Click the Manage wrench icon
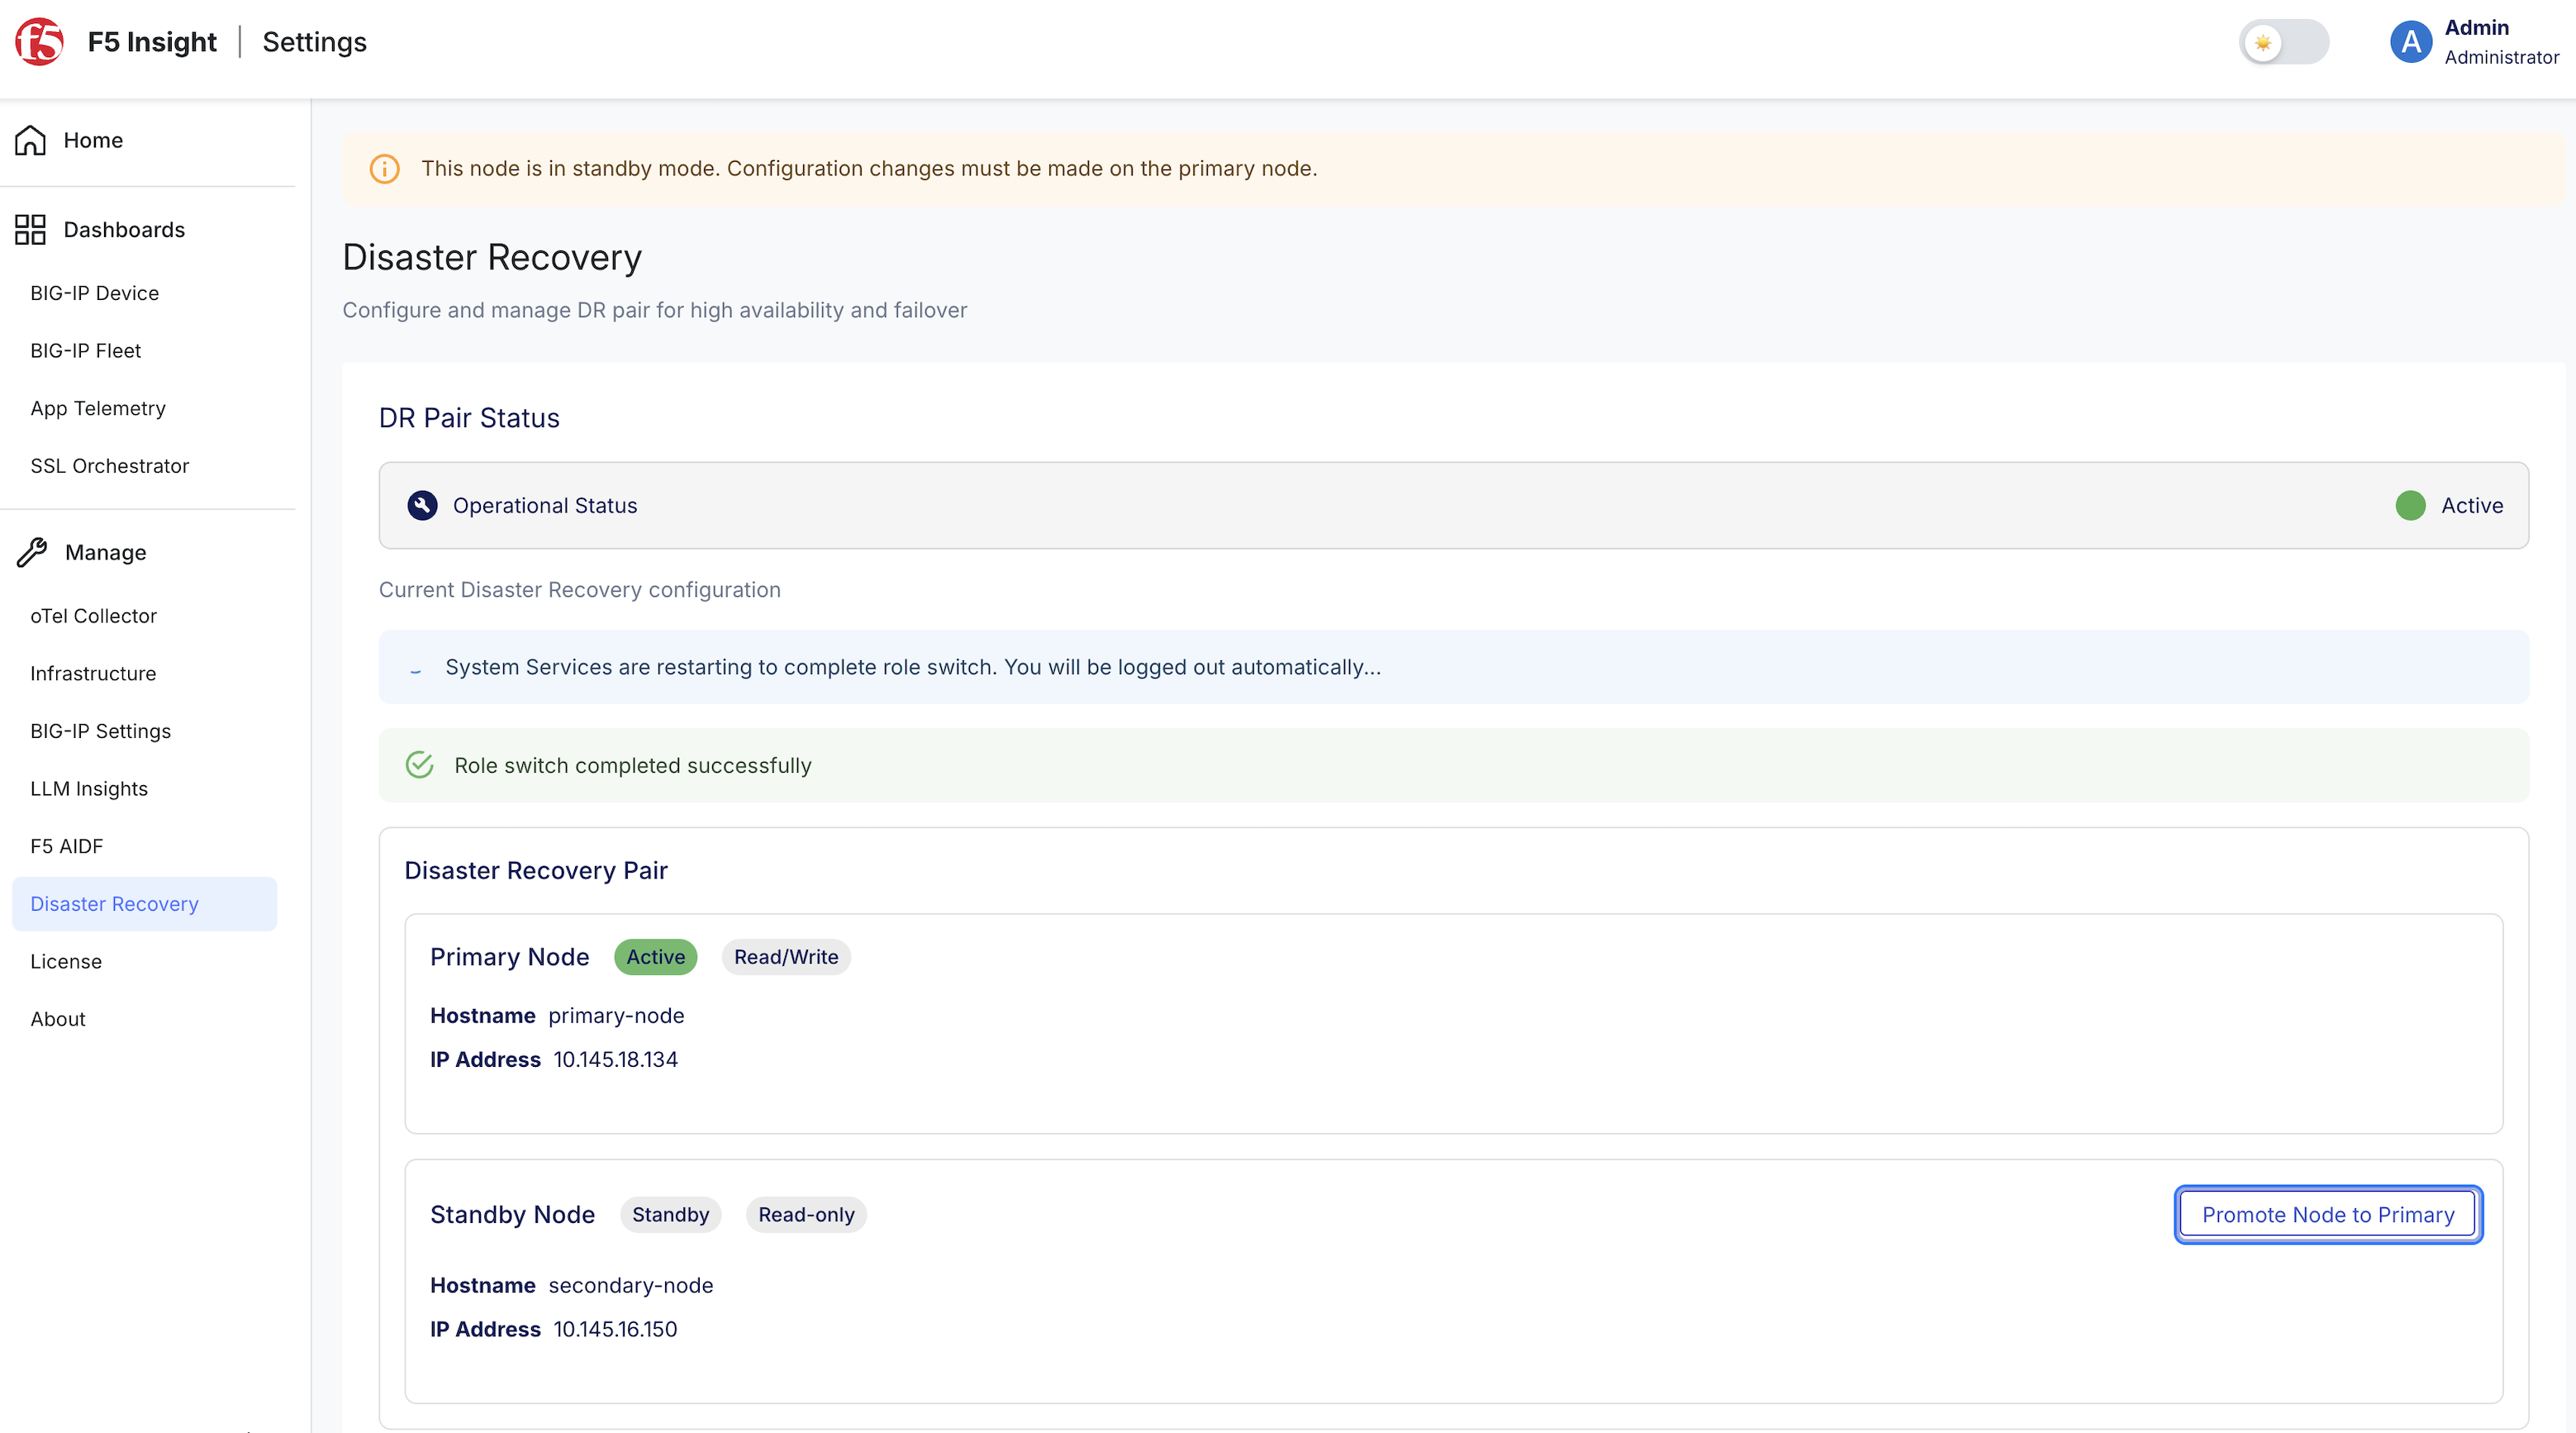The height and width of the screenshot is (1433, 2576). (32, 552)
